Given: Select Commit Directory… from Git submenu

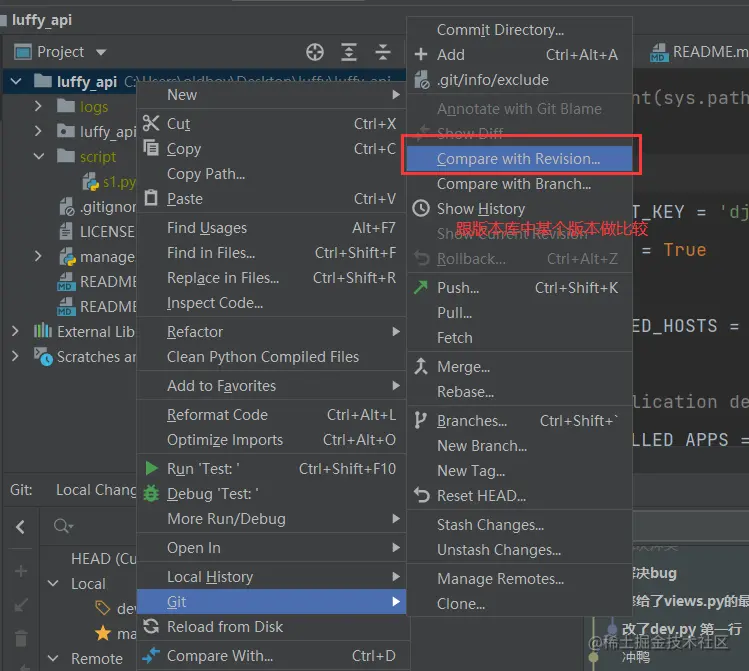Looking at the screenshot, I should click(x=520, y=30).
